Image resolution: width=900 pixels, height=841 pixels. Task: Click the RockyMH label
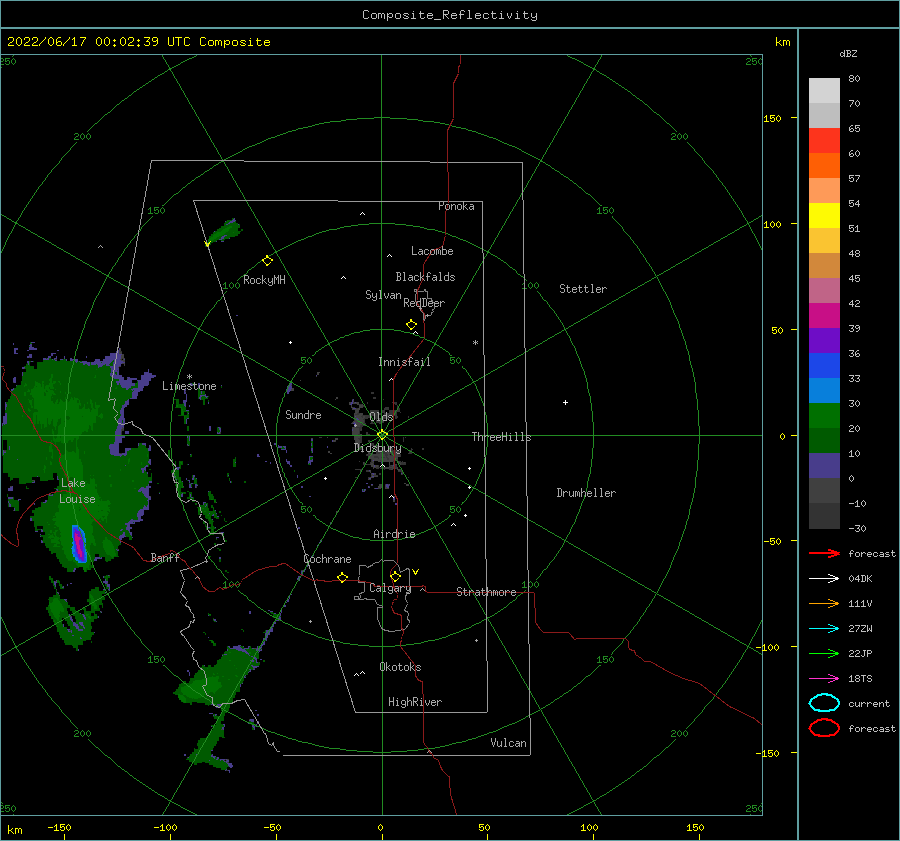point(264,280)
